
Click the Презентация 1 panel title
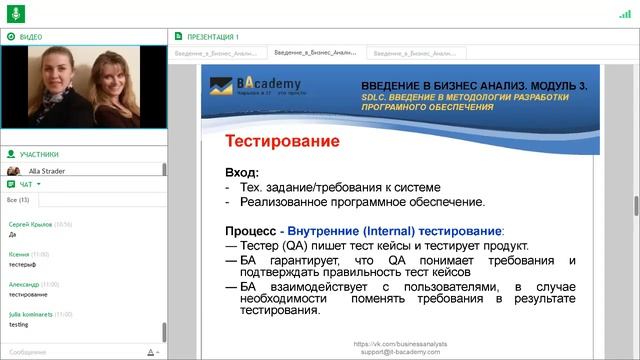(x=213, y=37)
